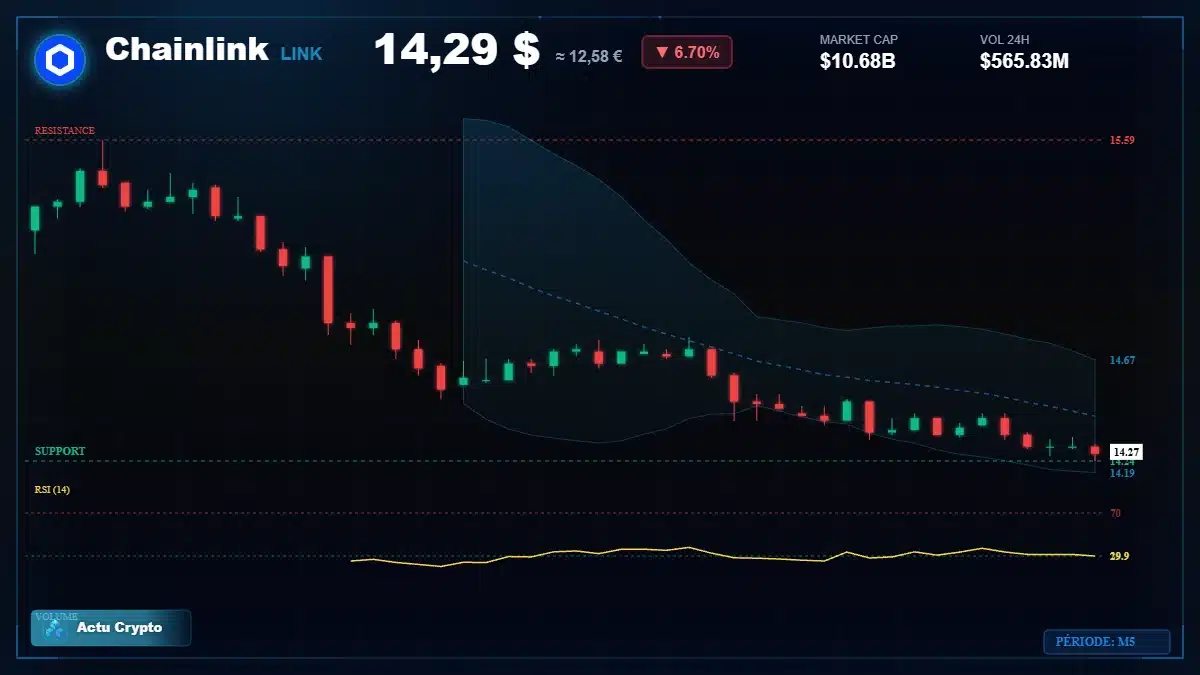
Task: Click the Chainlink title text
Action: [x=187, y=49]
